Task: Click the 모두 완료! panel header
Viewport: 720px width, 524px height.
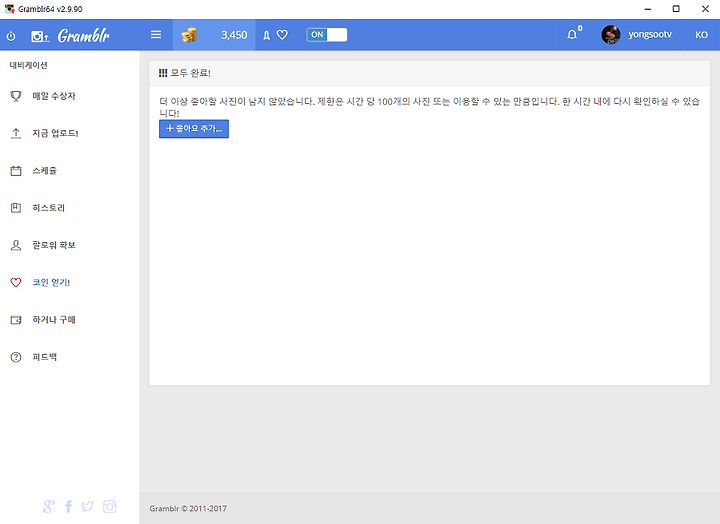Action: (x=429, y=73)
